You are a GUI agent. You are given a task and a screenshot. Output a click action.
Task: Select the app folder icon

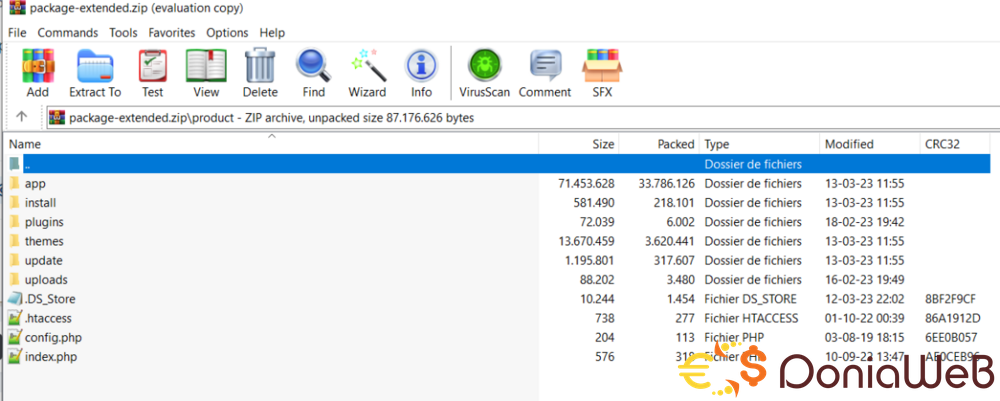(14, 184)
